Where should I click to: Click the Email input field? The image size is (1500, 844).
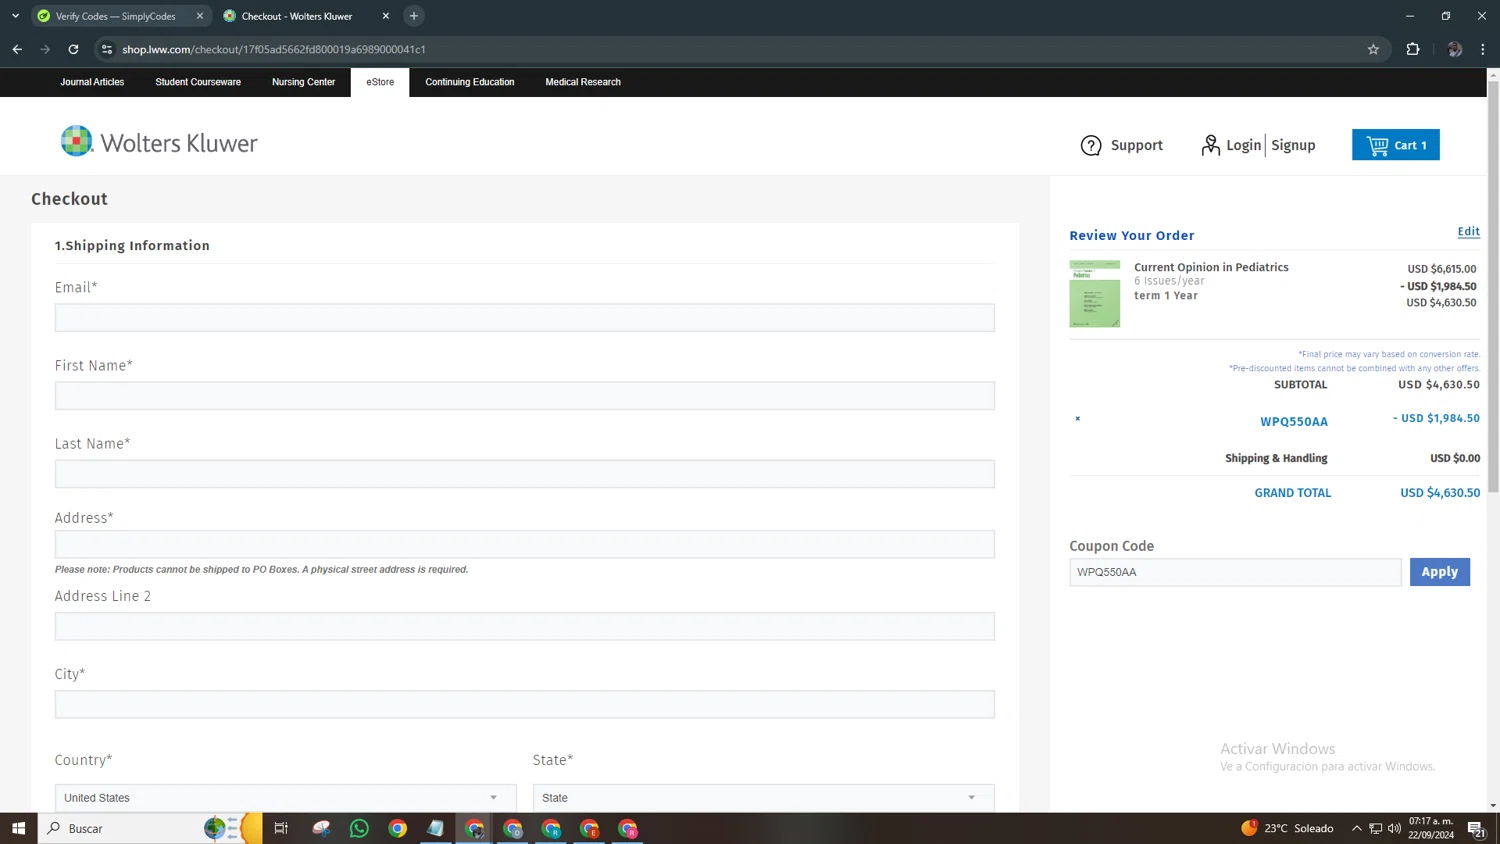click(525, 317)
